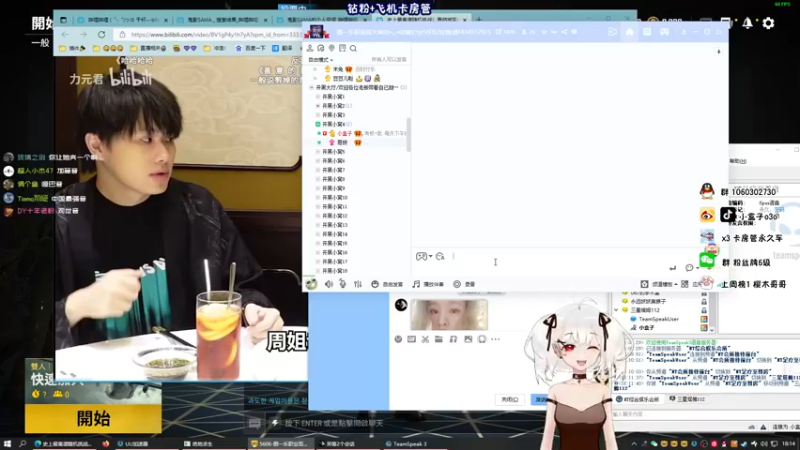Open Windows Start button

[7, 444]
